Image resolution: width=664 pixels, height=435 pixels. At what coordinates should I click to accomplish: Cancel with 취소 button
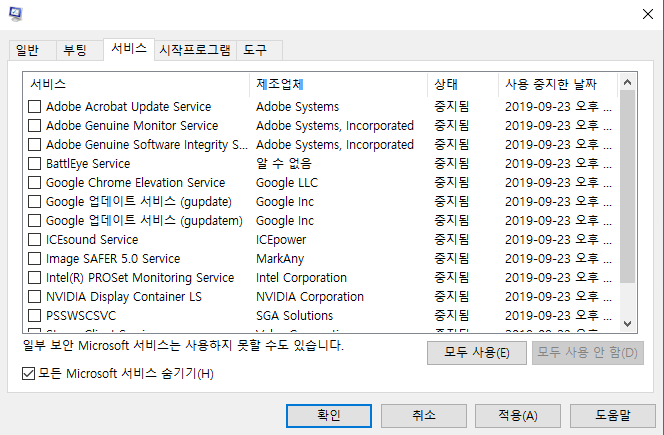tap(424, 416)
